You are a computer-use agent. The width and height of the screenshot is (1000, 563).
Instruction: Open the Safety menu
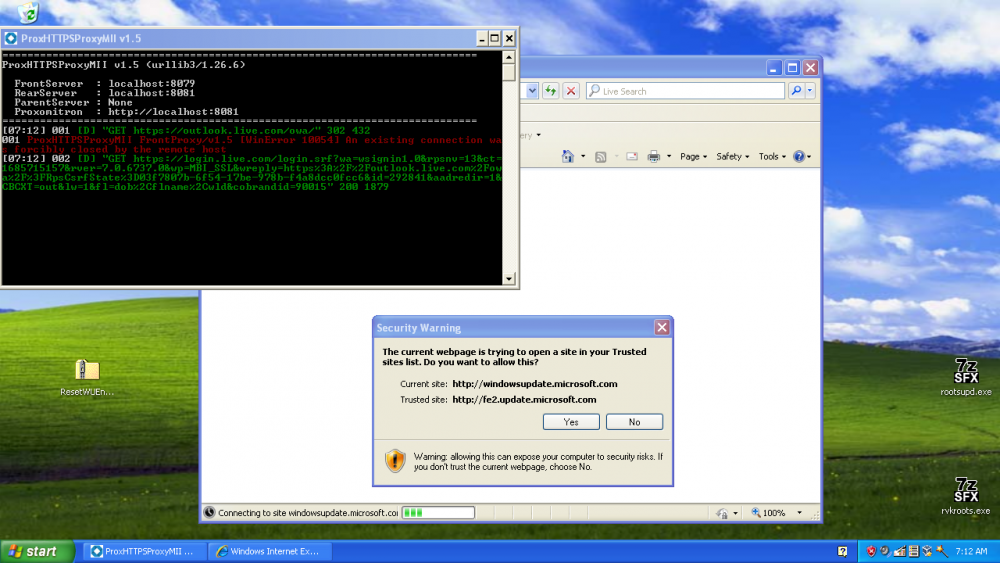732,156
